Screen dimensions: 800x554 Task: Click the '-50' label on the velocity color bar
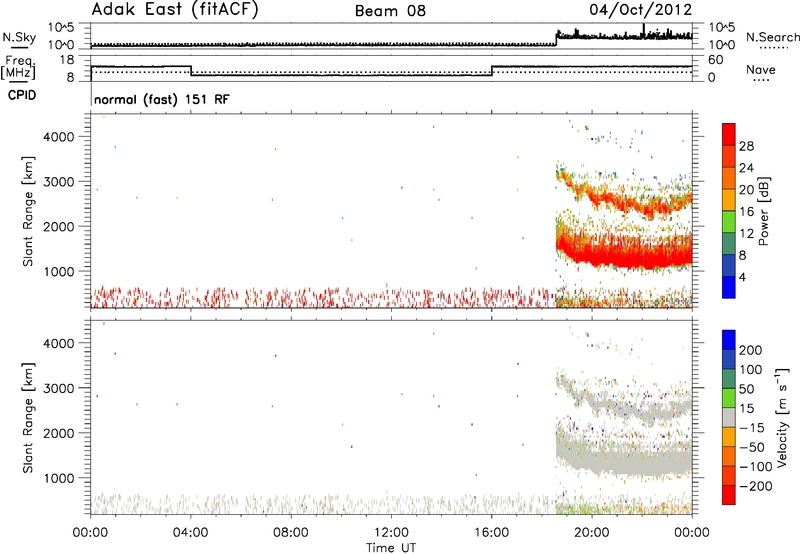click(752, 447)
